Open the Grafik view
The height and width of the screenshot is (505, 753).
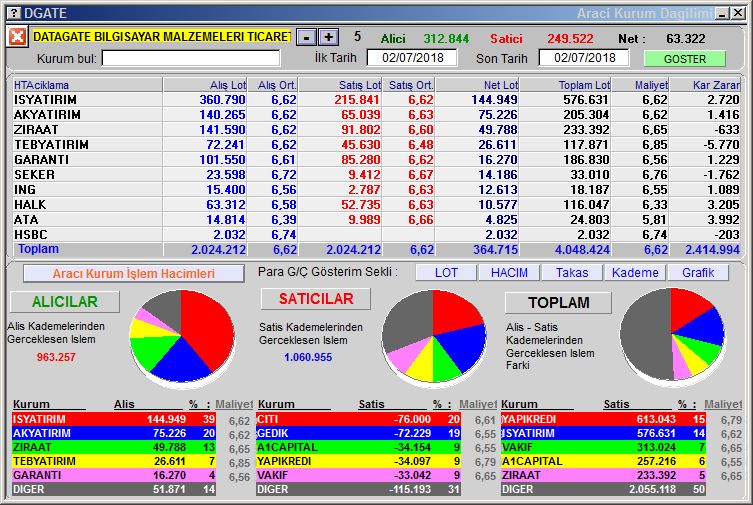698,273
